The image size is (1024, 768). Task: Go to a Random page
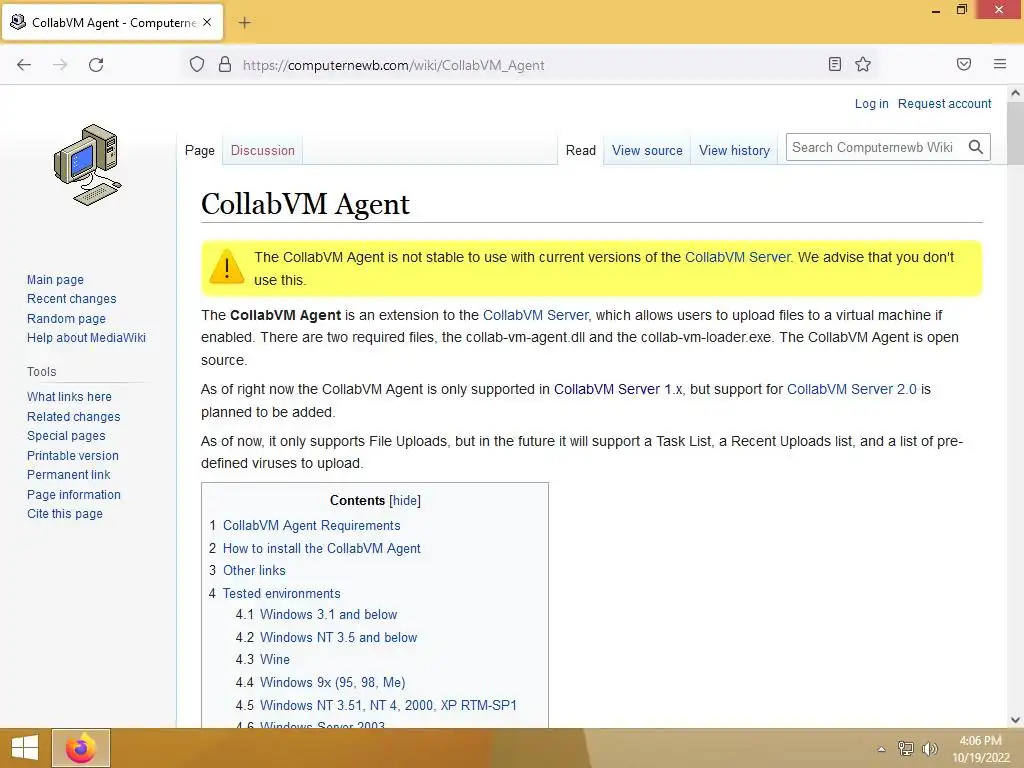66,319
